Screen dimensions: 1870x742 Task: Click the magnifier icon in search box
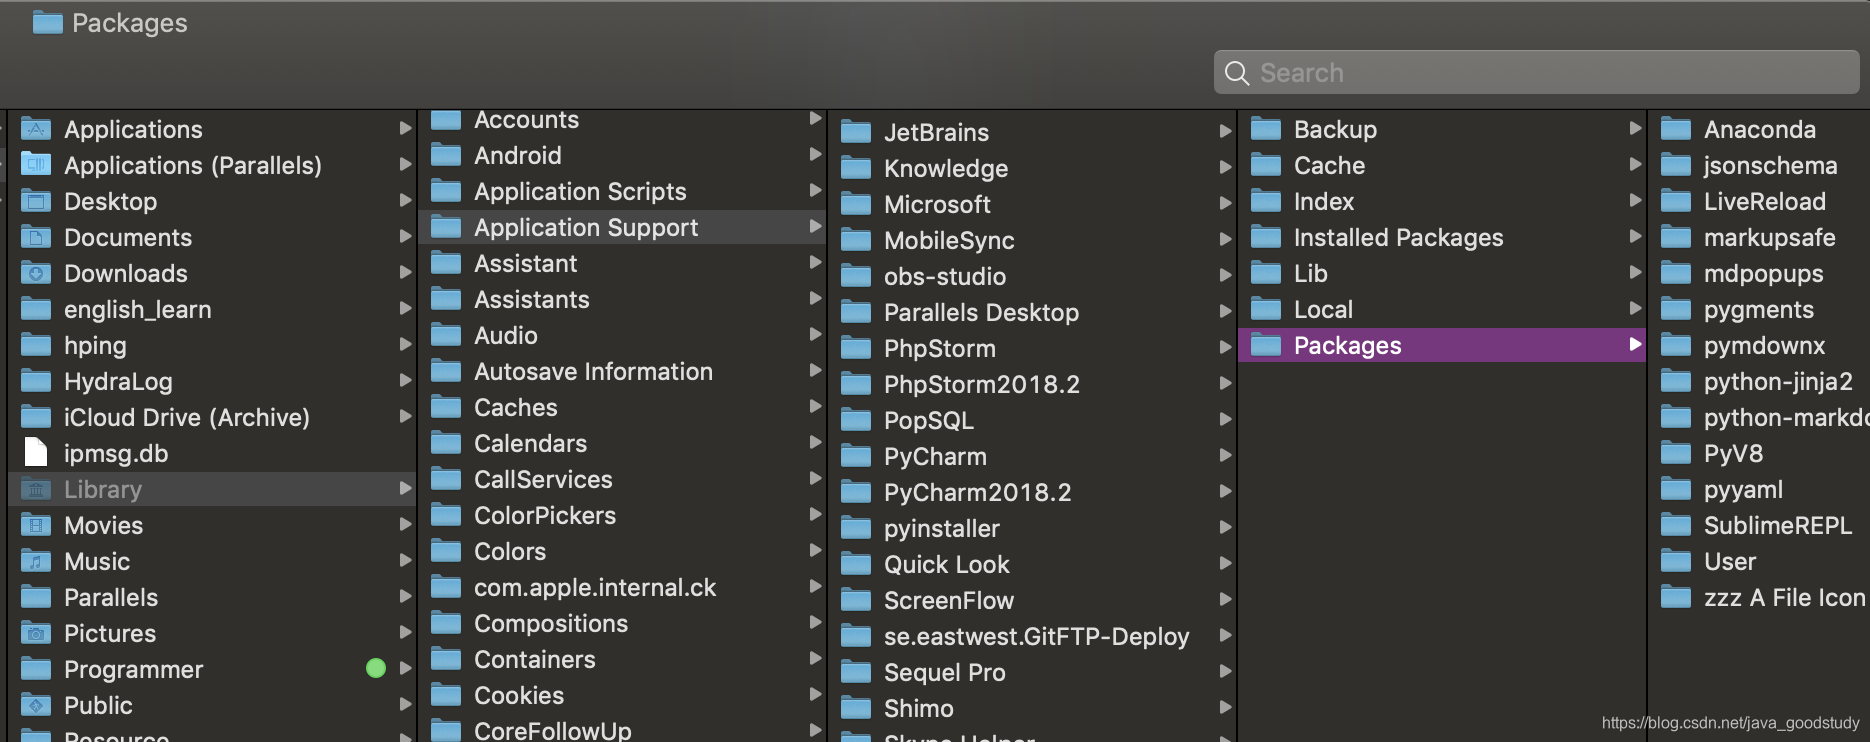(x=1237, y=73)
